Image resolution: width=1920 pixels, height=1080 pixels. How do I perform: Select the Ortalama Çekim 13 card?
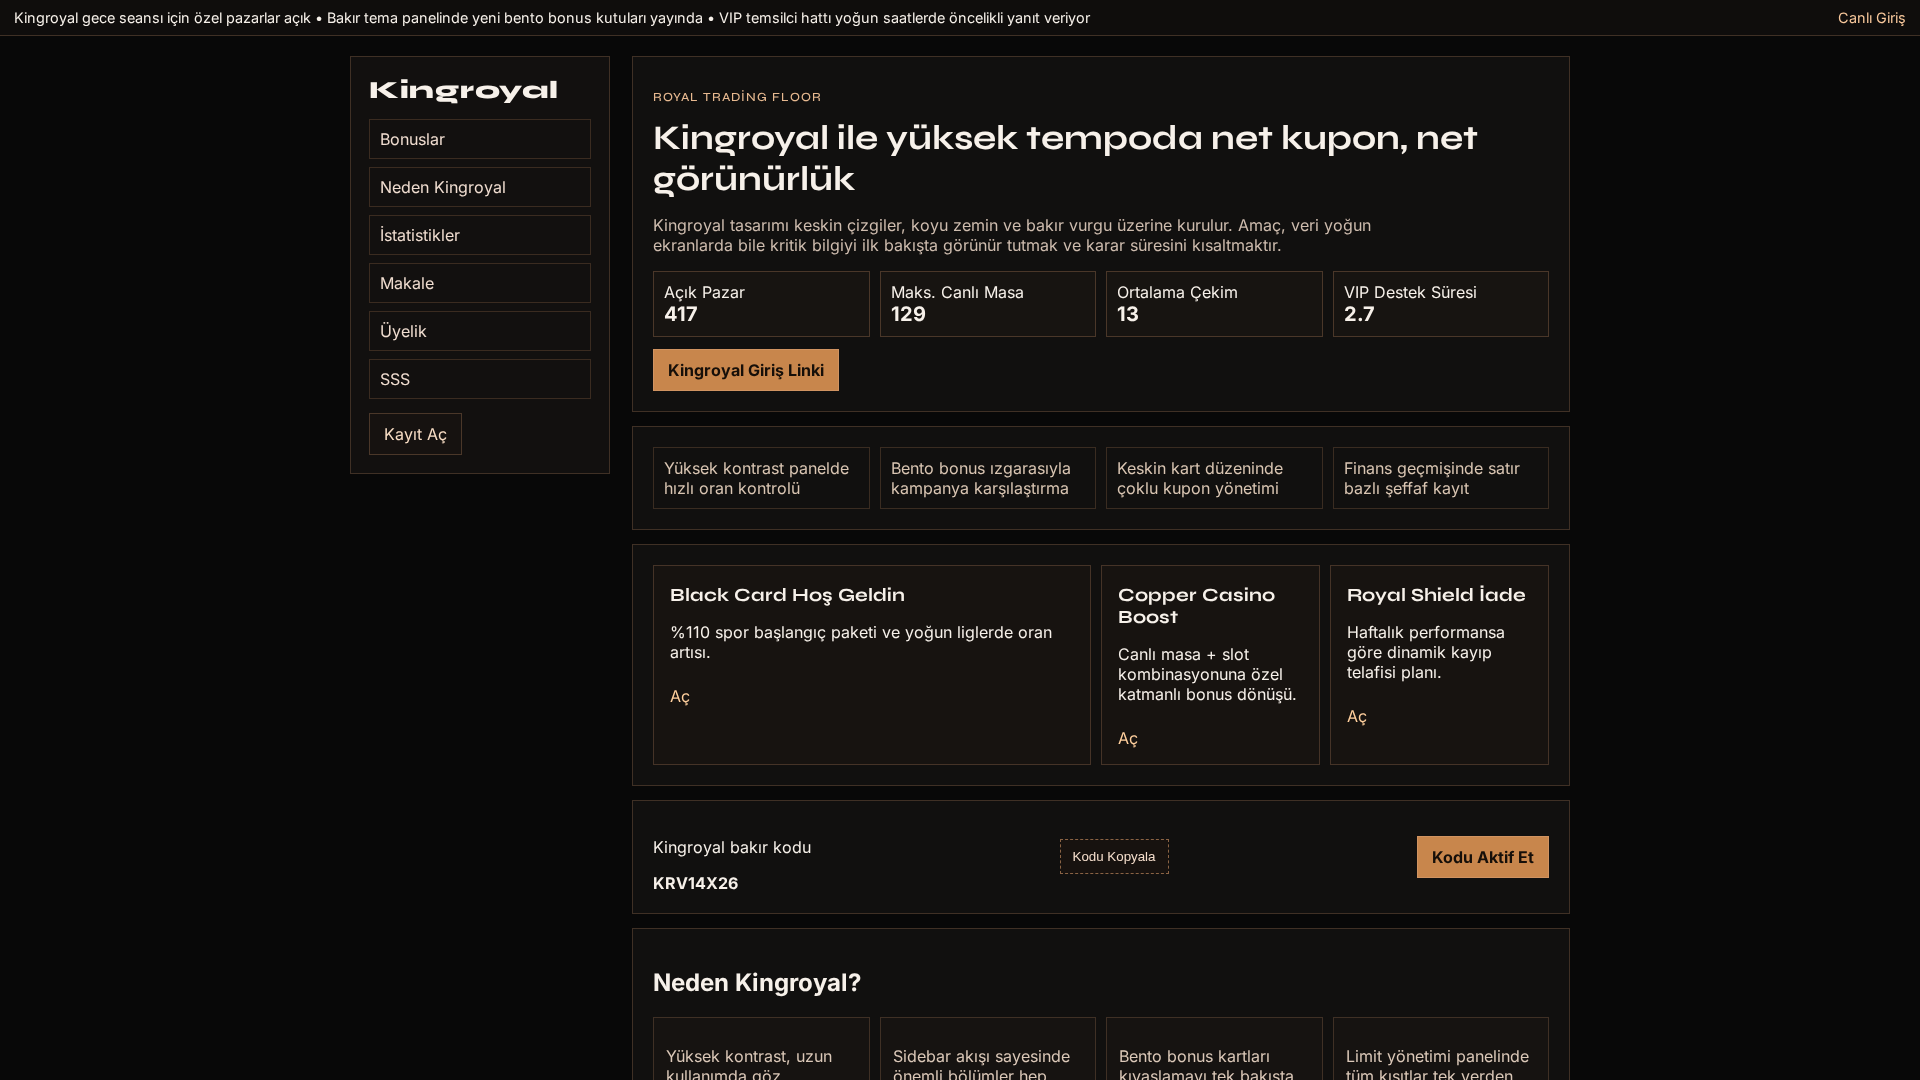(x=1214, y=304)
